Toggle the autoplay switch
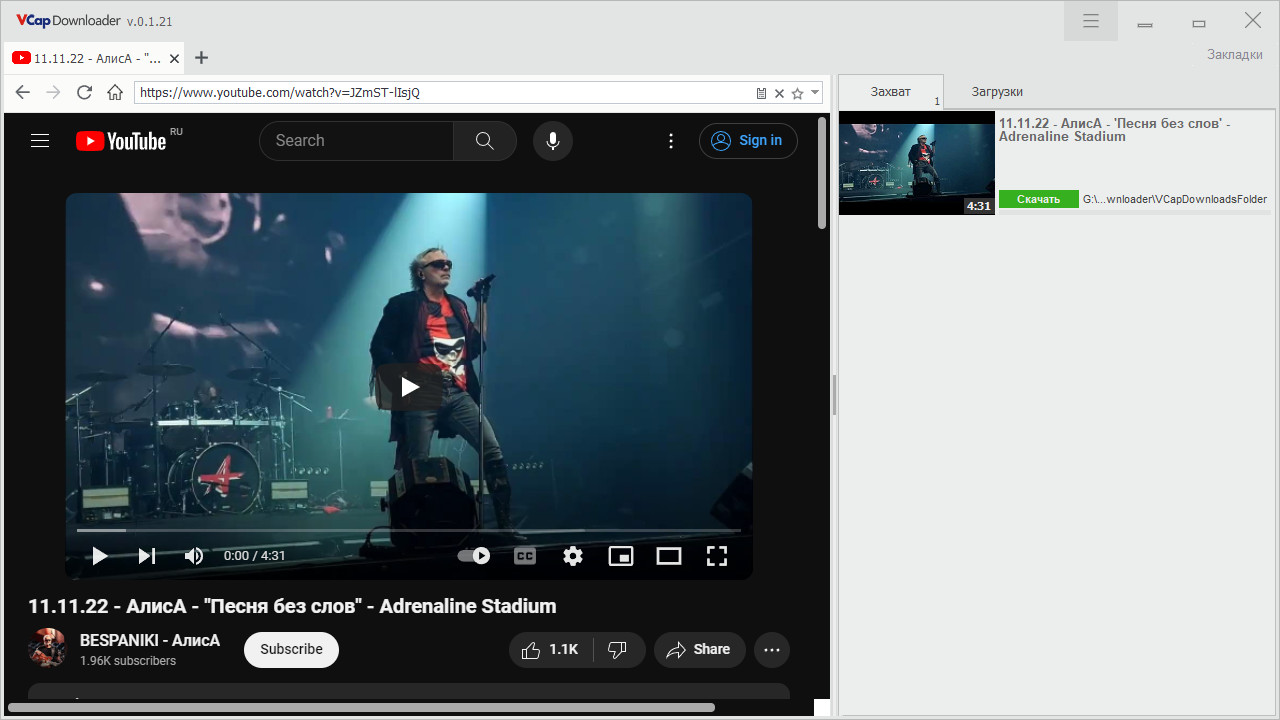This screenshot has width=1280, height=720. tap(474, 556)
